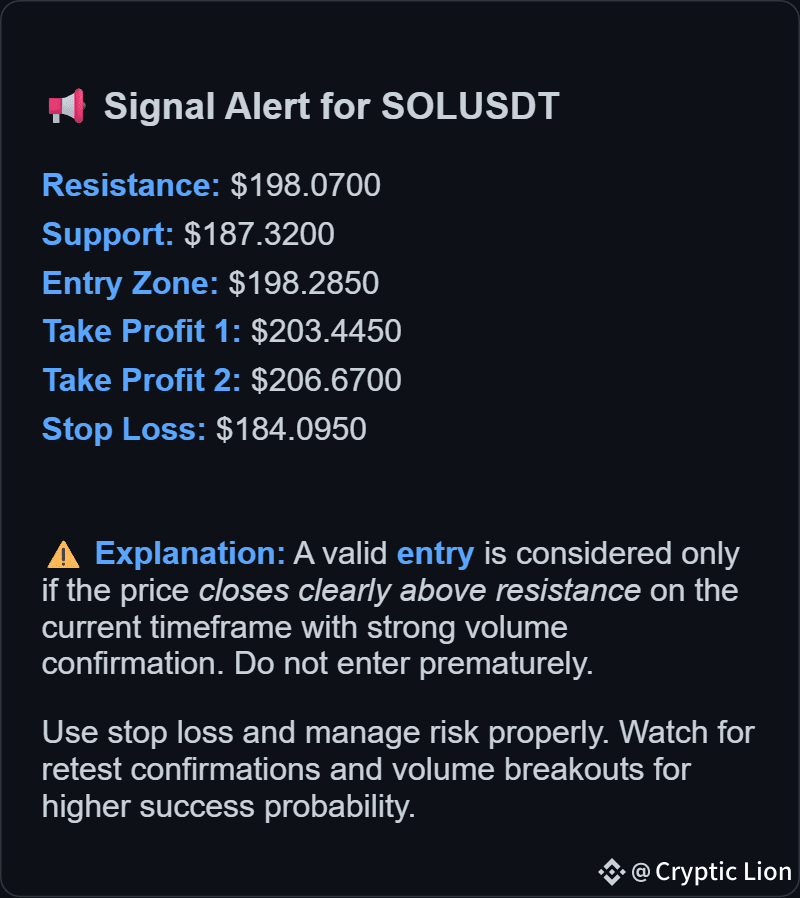
Task: Click the Take Profit 1 label
Action: 141,331
